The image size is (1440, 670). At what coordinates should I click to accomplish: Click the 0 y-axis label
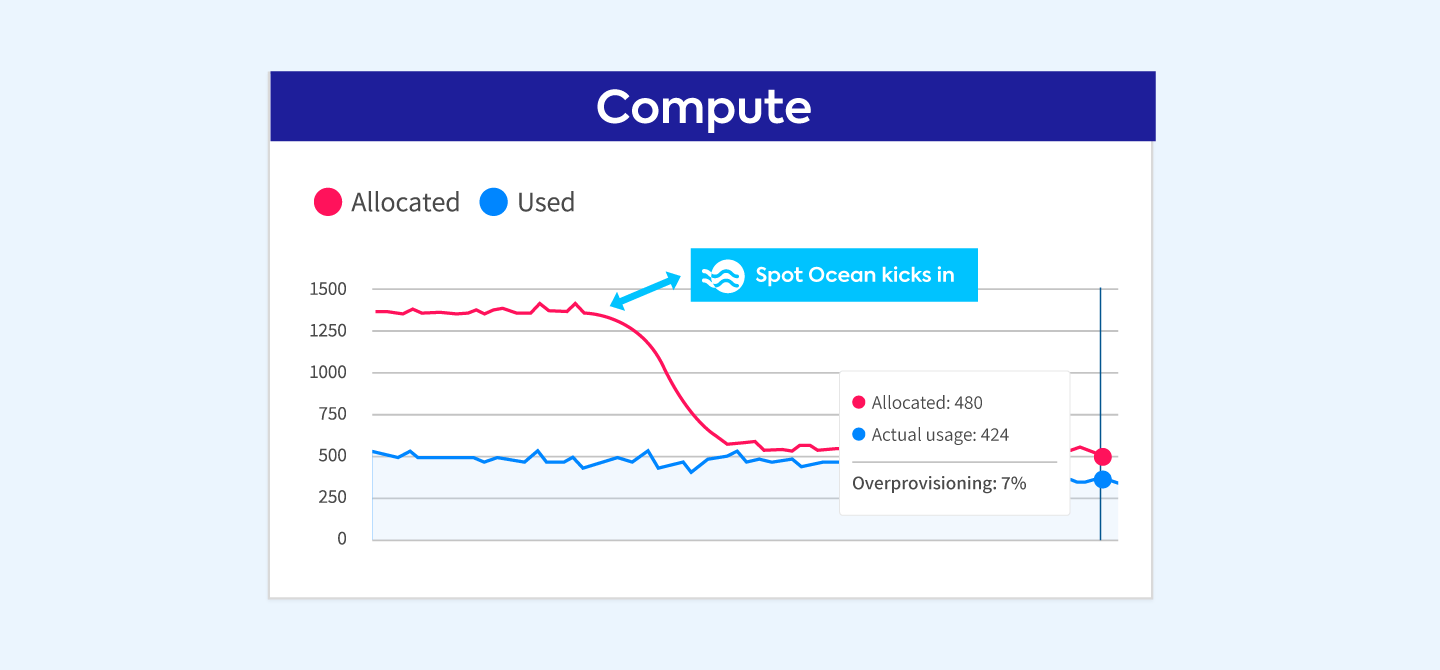point(342,539)
